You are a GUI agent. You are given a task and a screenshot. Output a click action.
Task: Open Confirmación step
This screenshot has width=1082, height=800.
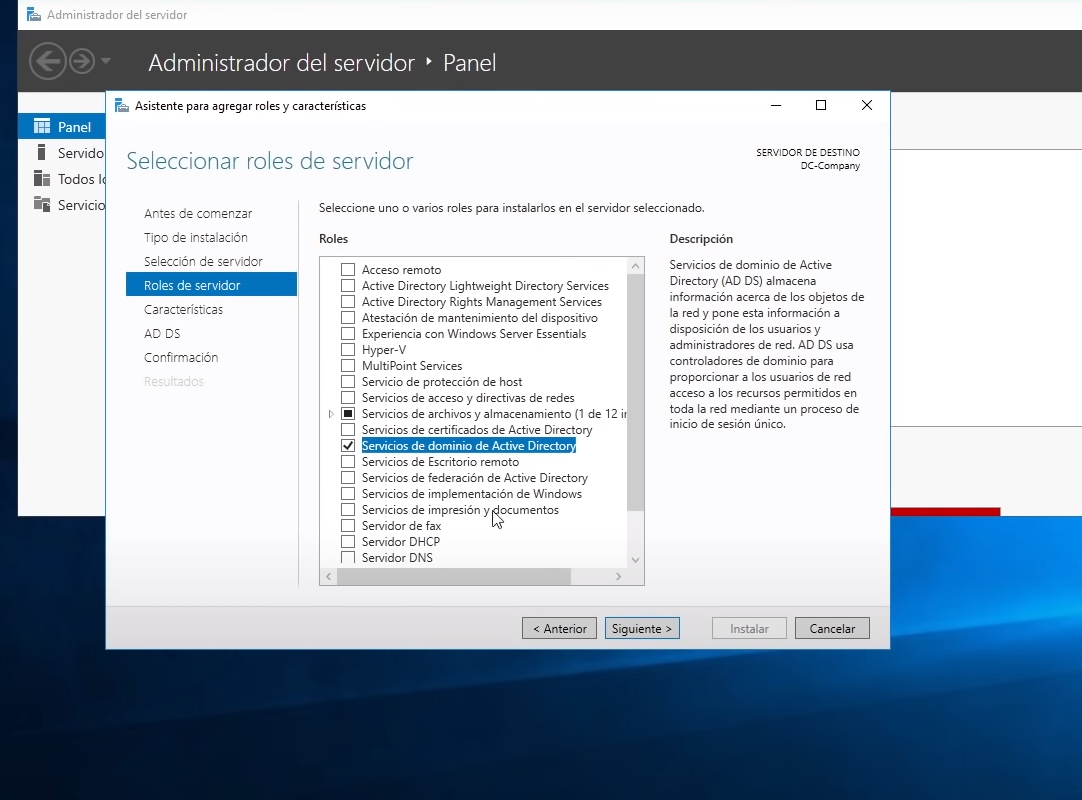pyautogui.click(x=181, y=358)
